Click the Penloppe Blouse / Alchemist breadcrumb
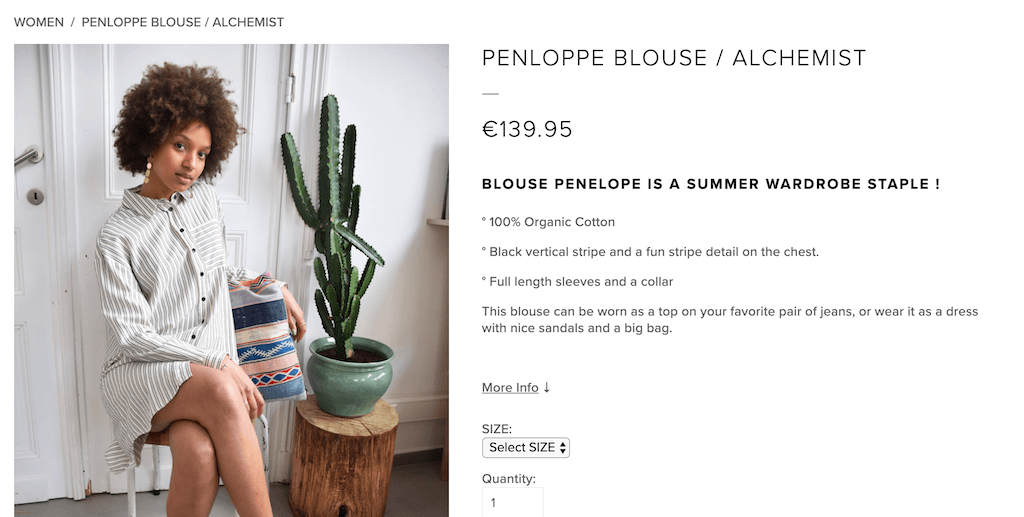 [182, 22]
